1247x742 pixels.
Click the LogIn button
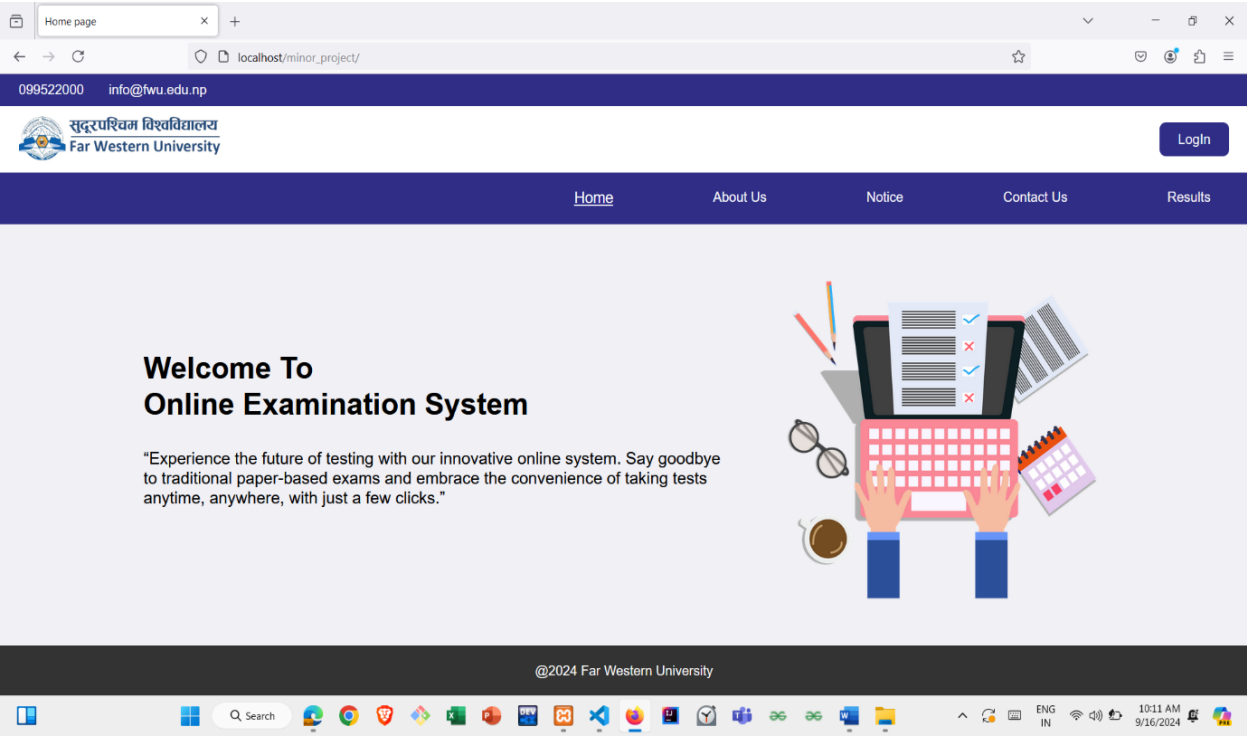point(1194,139)
